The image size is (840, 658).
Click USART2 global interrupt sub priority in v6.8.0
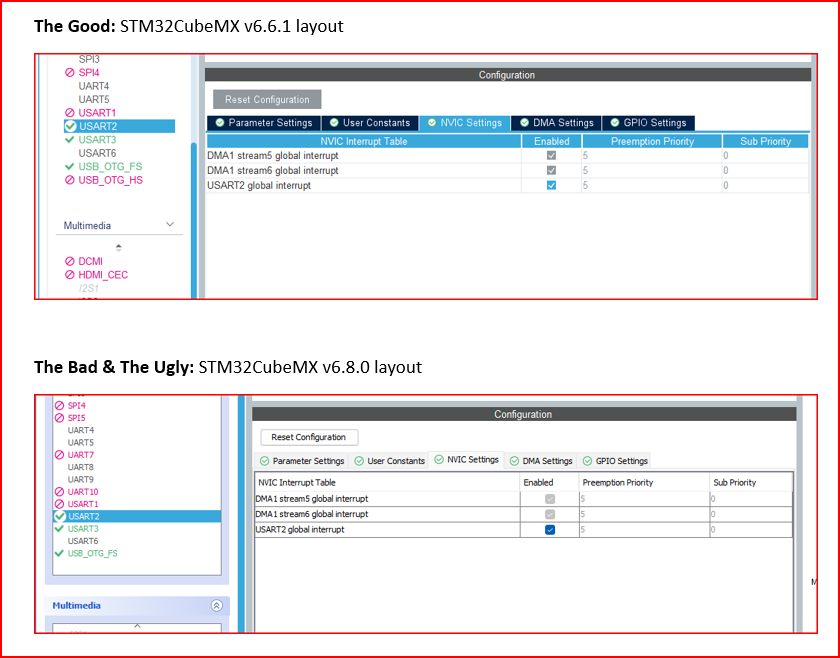[751, 530]
